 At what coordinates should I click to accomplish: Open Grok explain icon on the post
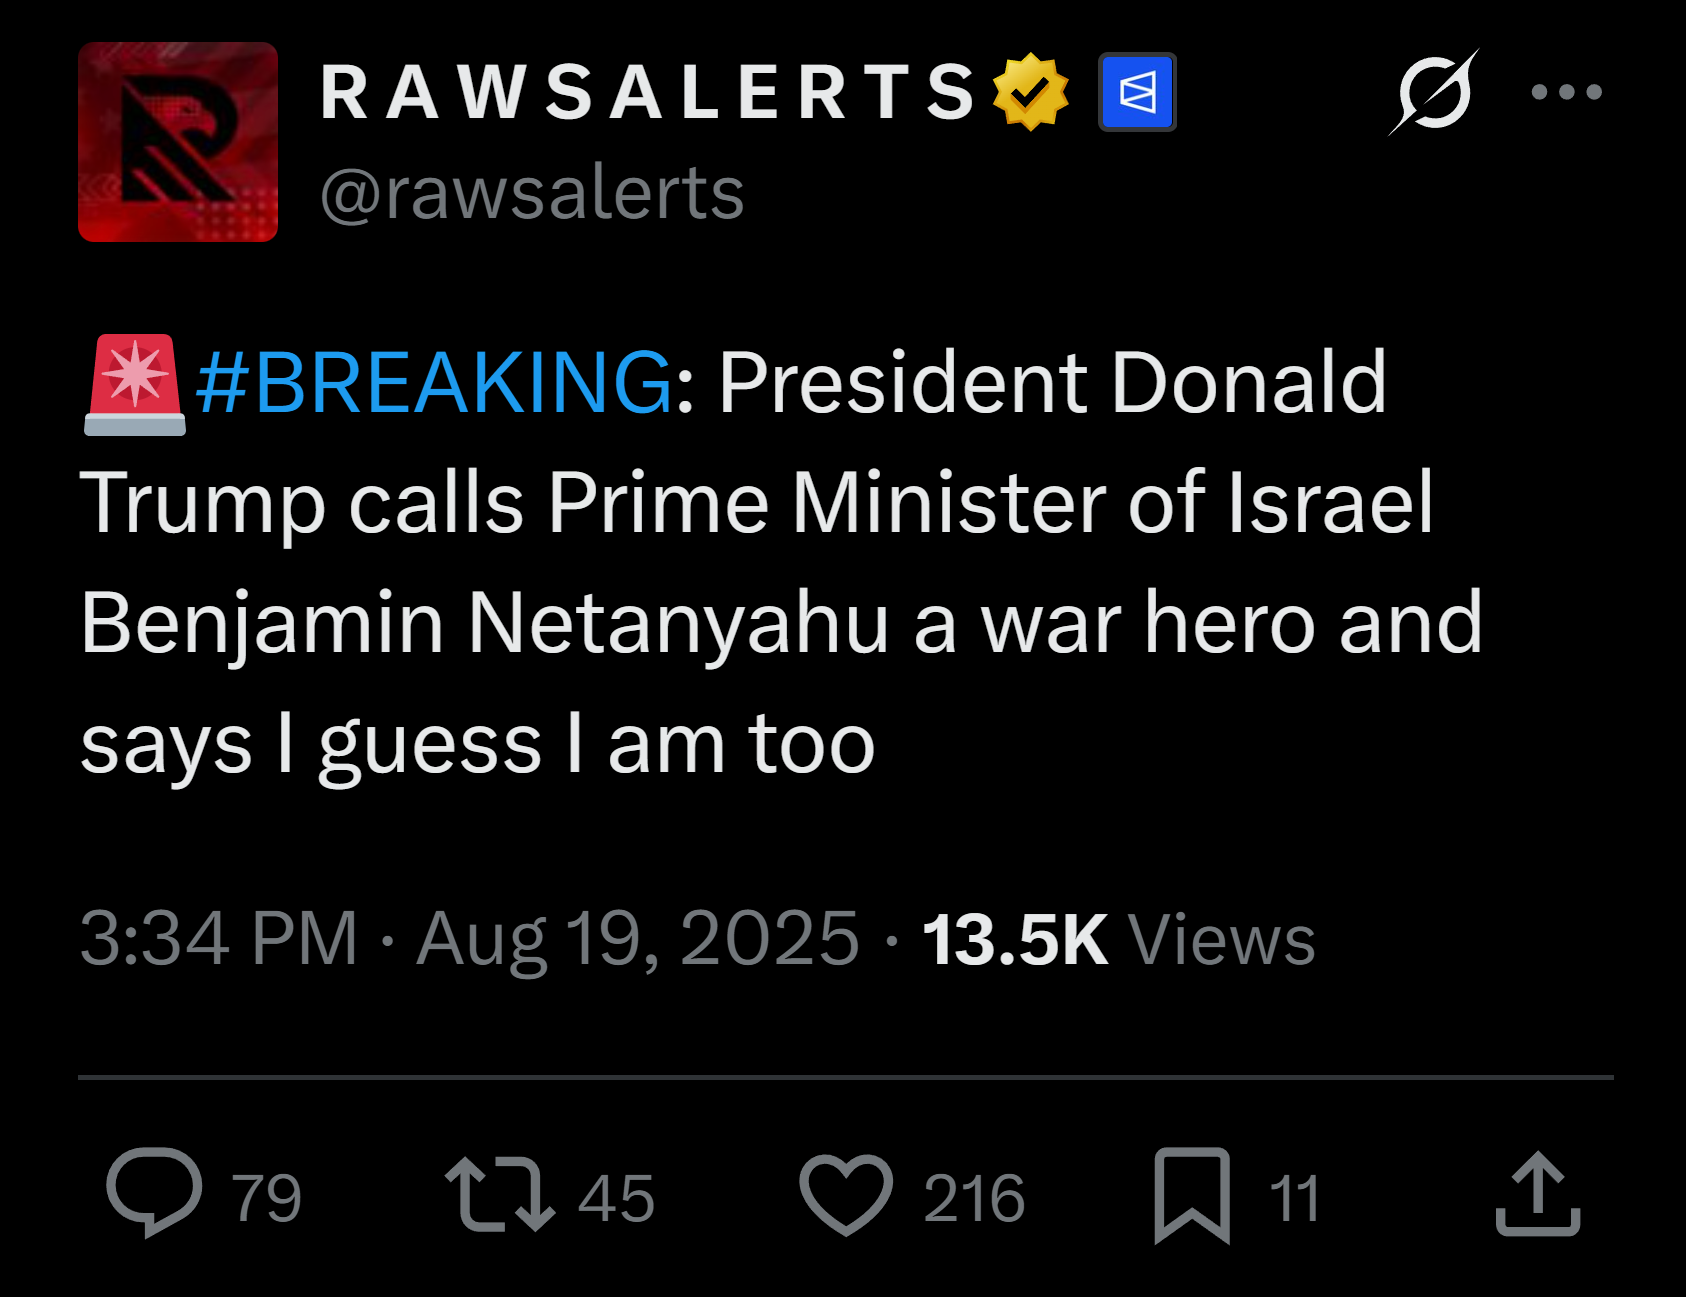1433,92
